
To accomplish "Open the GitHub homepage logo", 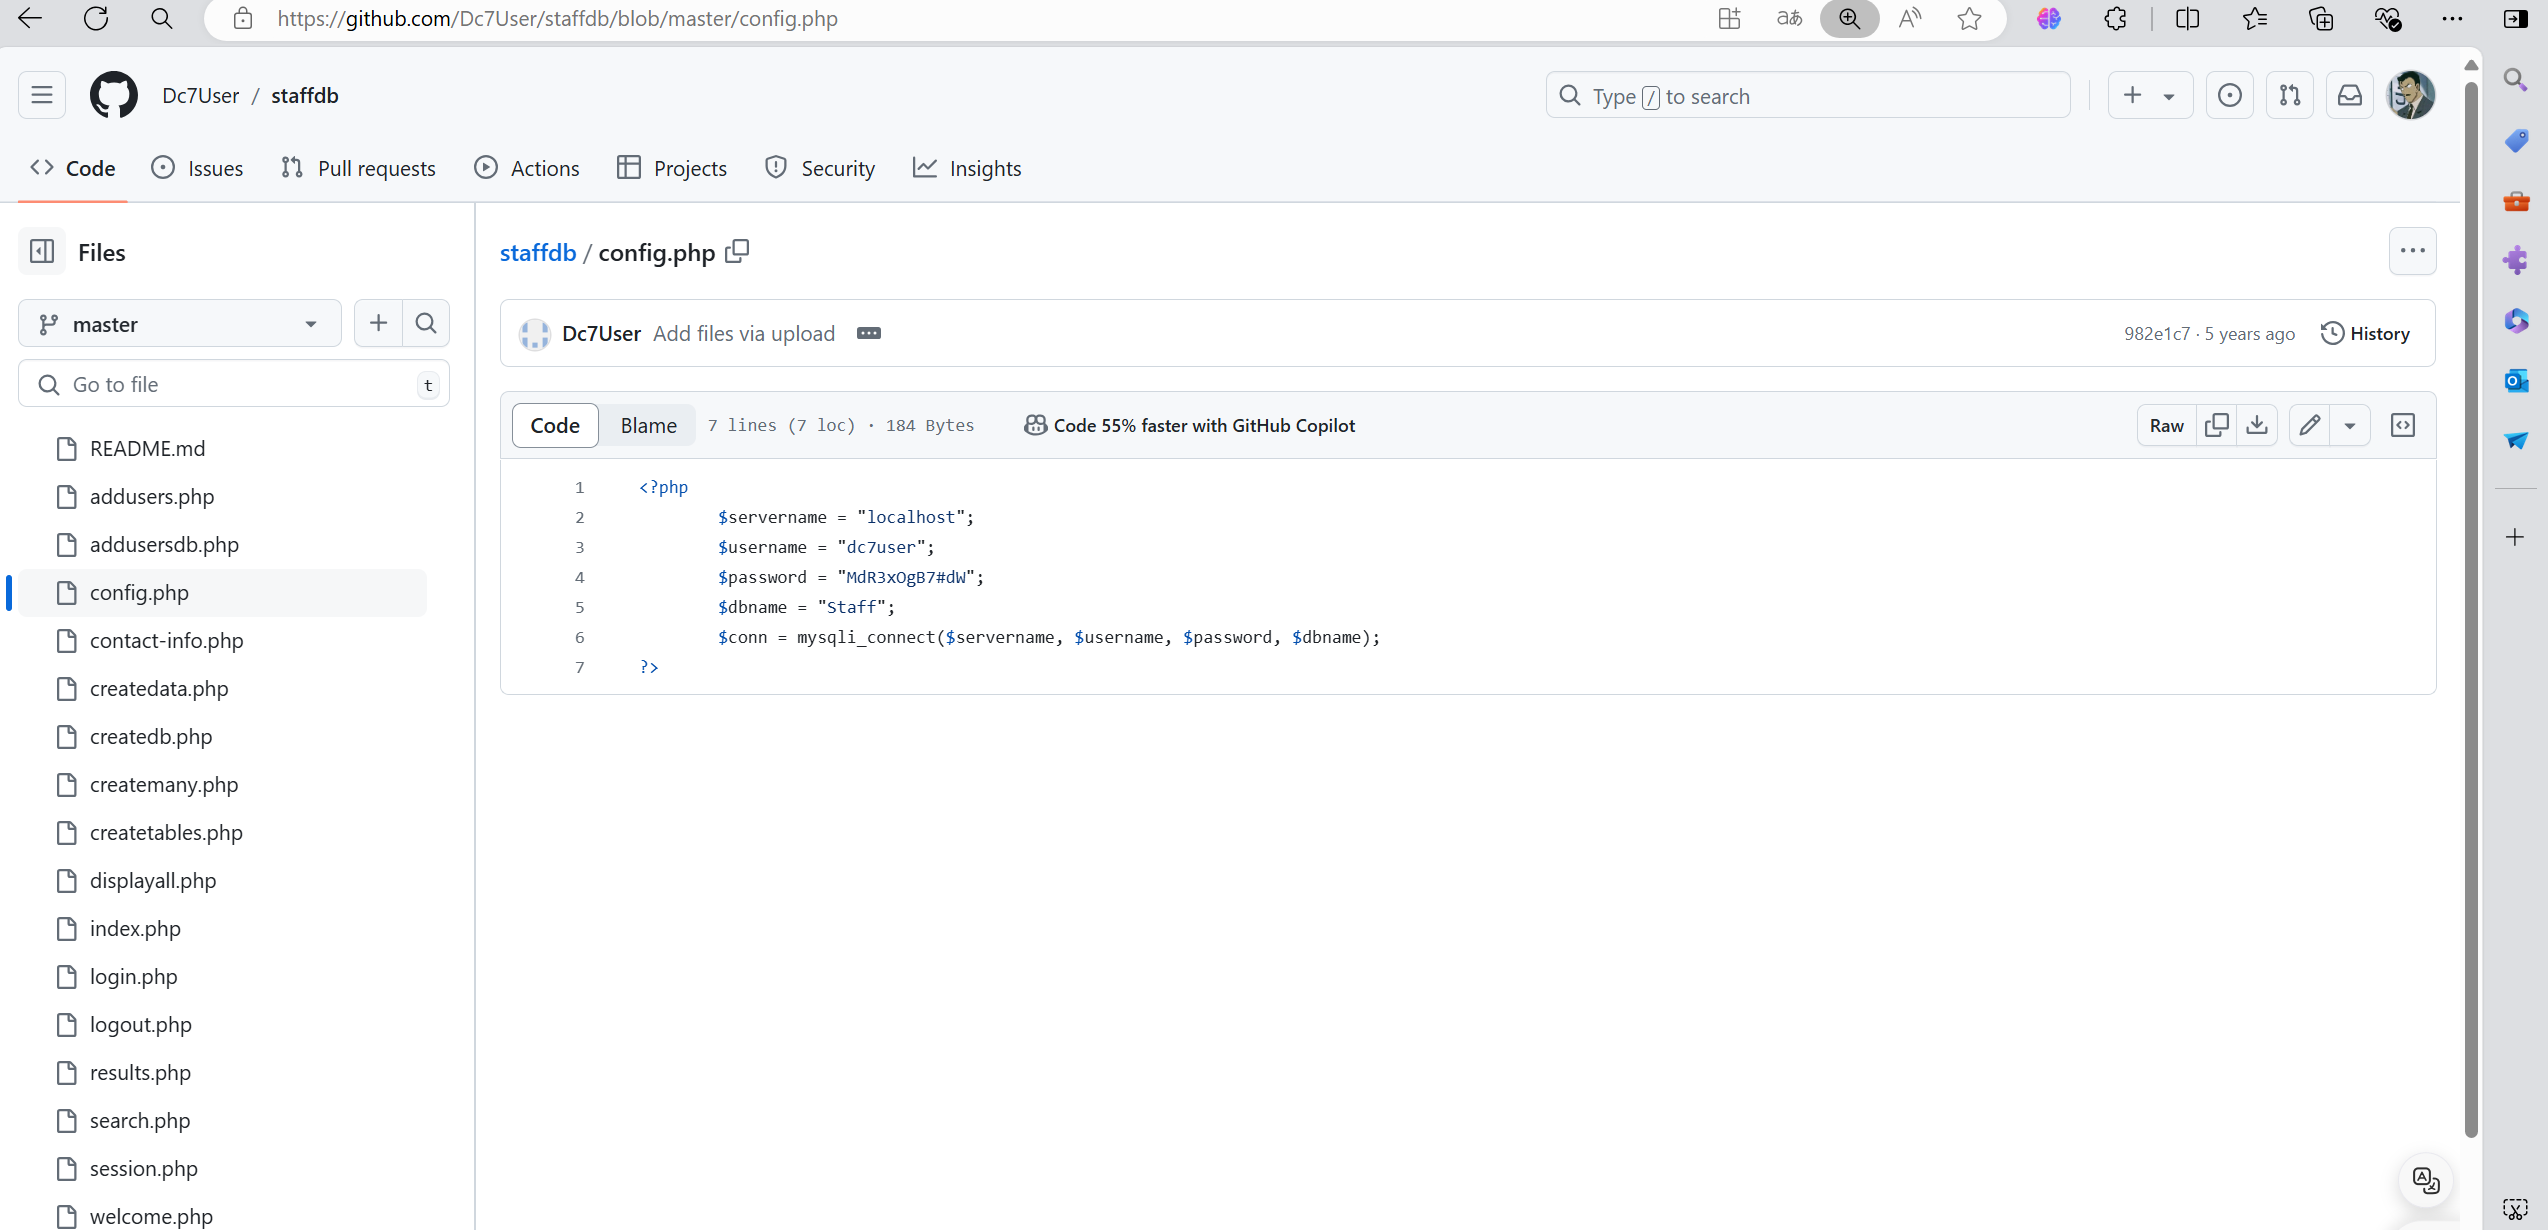I will (114, 95).
